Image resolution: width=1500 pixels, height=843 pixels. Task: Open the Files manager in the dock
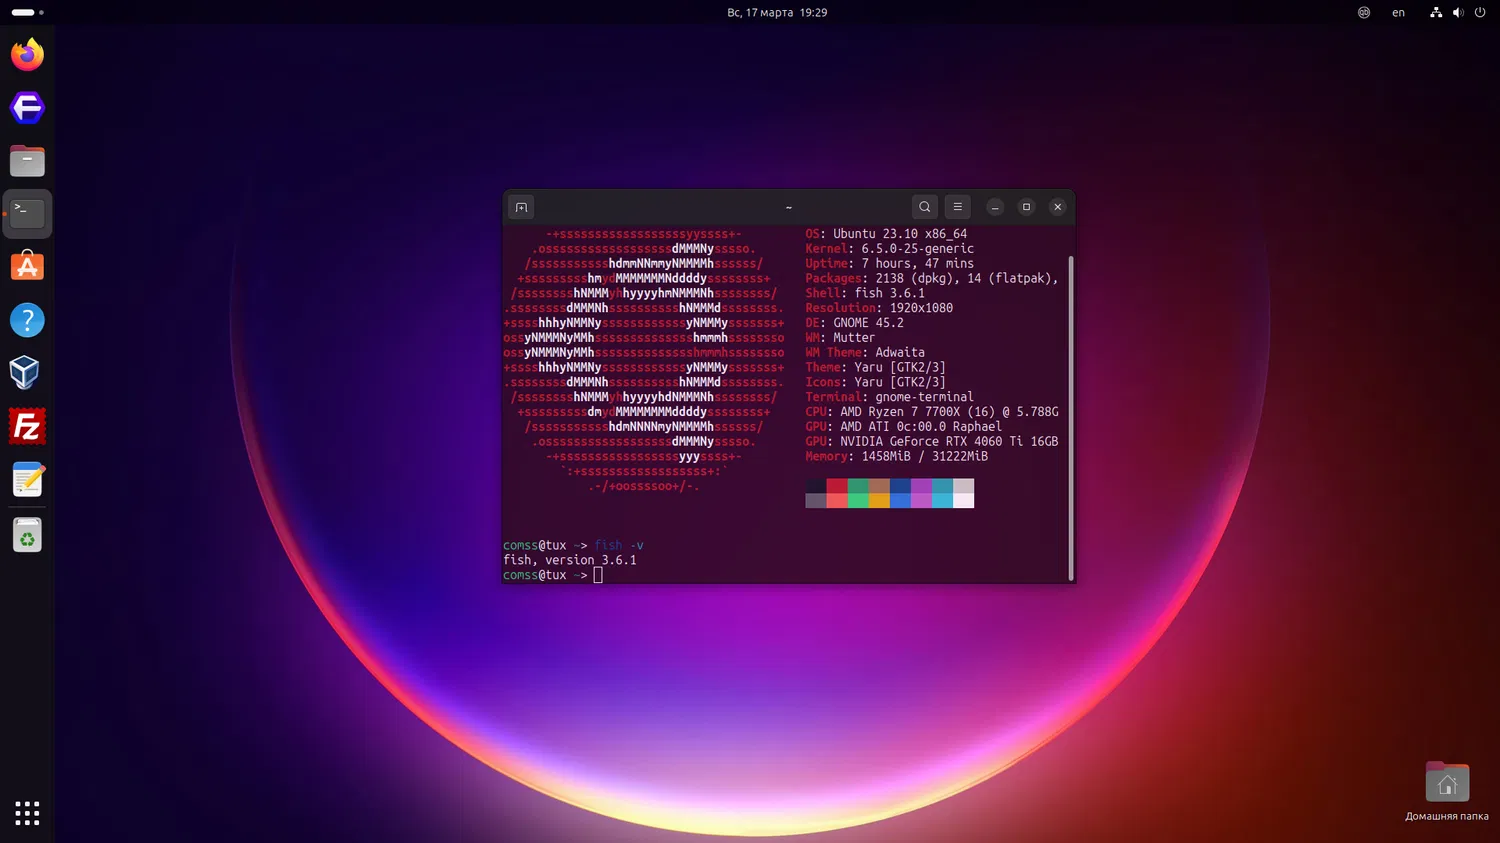point(27,160)
